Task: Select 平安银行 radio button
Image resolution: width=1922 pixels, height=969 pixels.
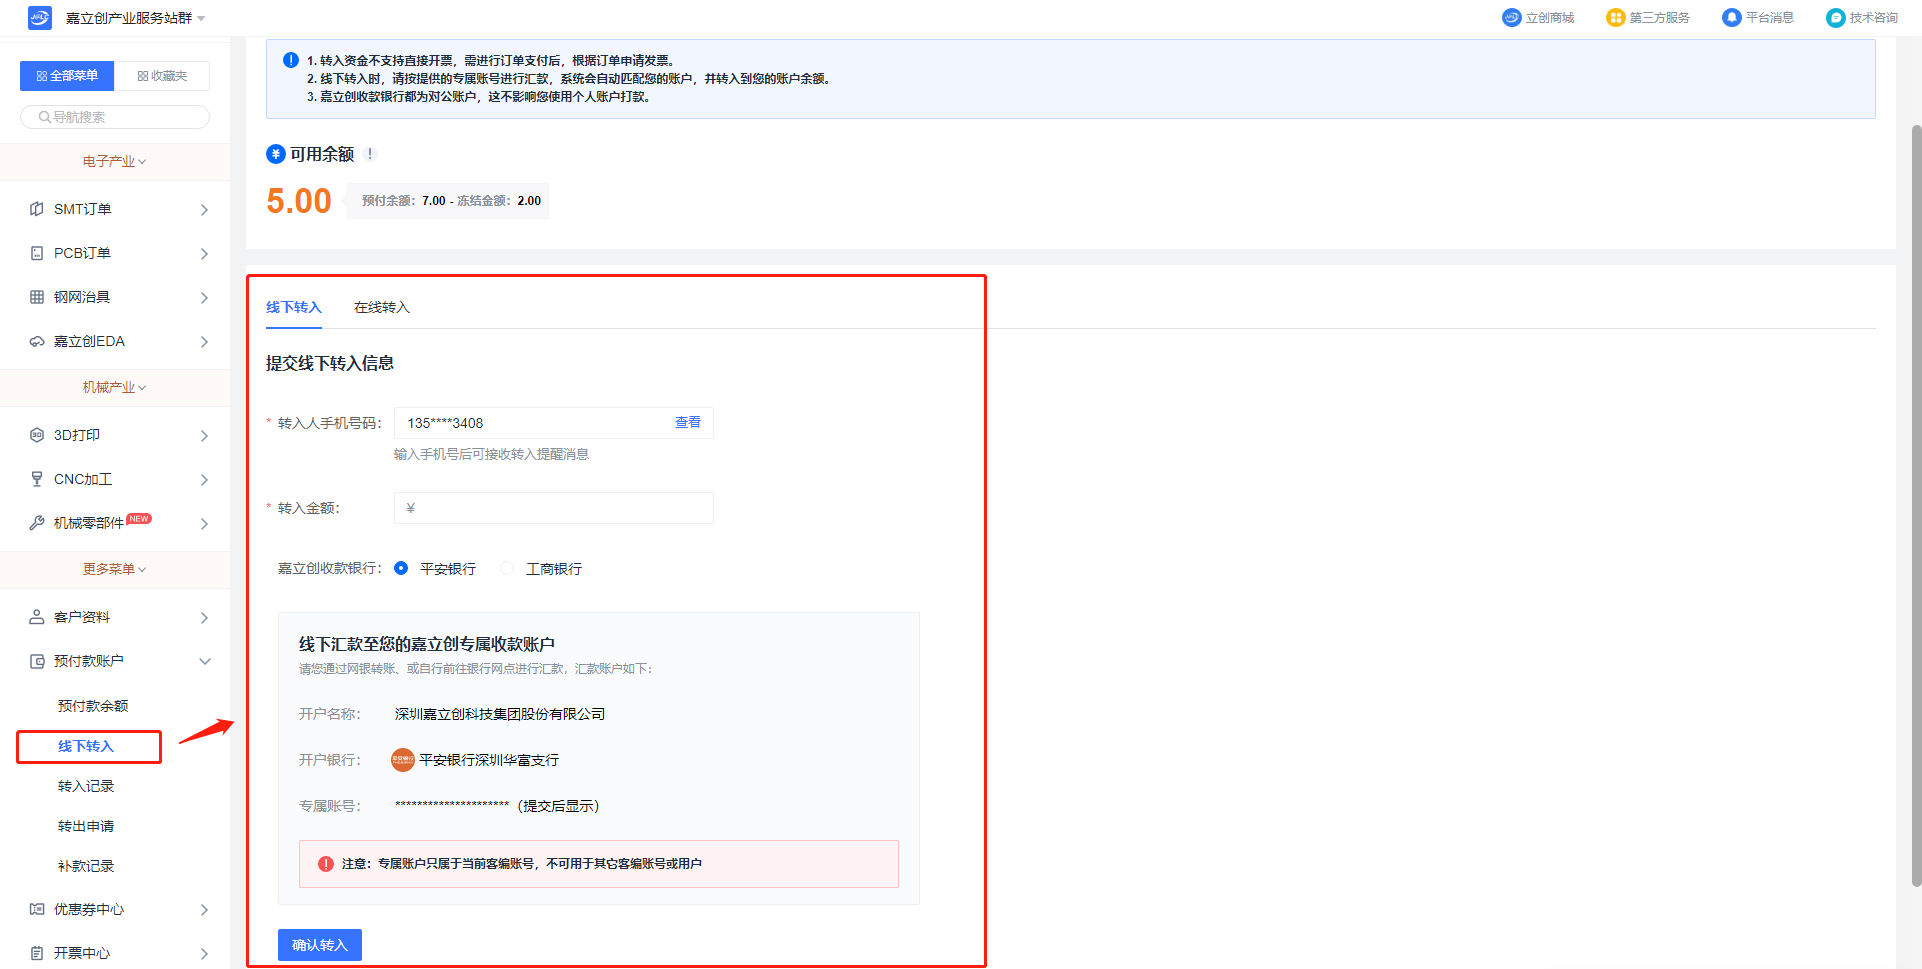Action: click(x=401, y=568)
